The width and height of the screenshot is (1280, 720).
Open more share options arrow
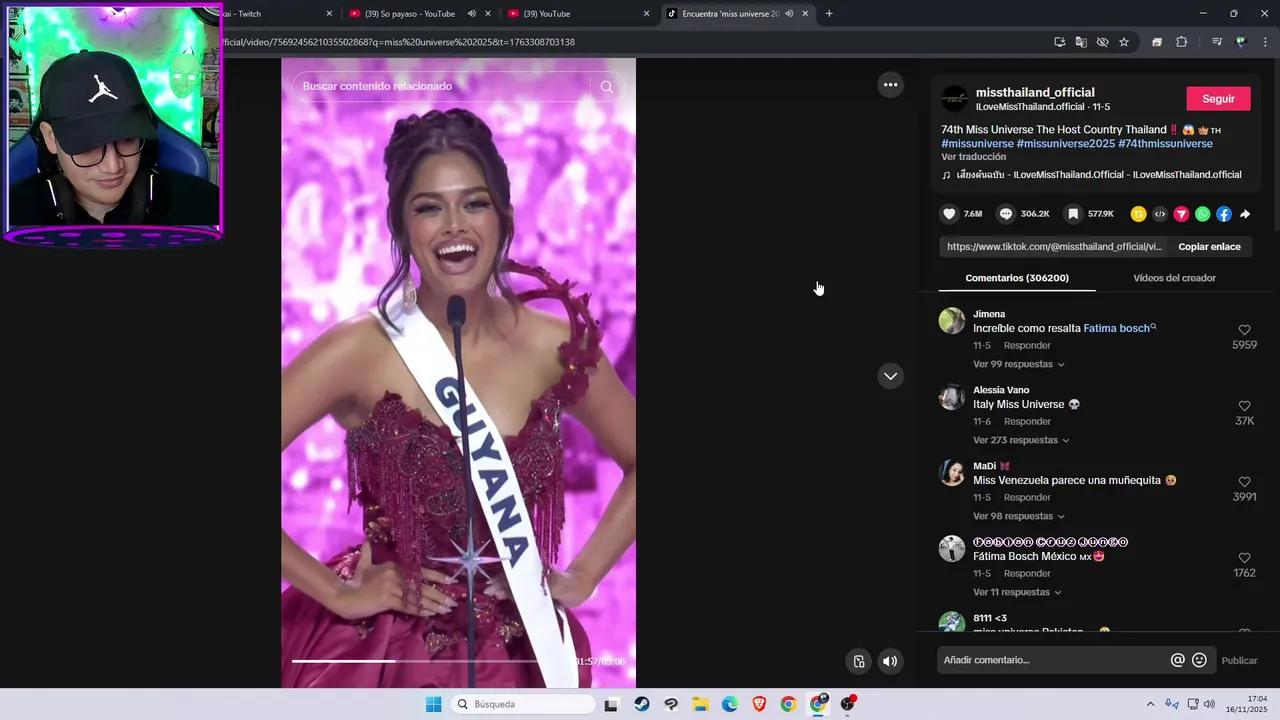(x=1245, y=214)
